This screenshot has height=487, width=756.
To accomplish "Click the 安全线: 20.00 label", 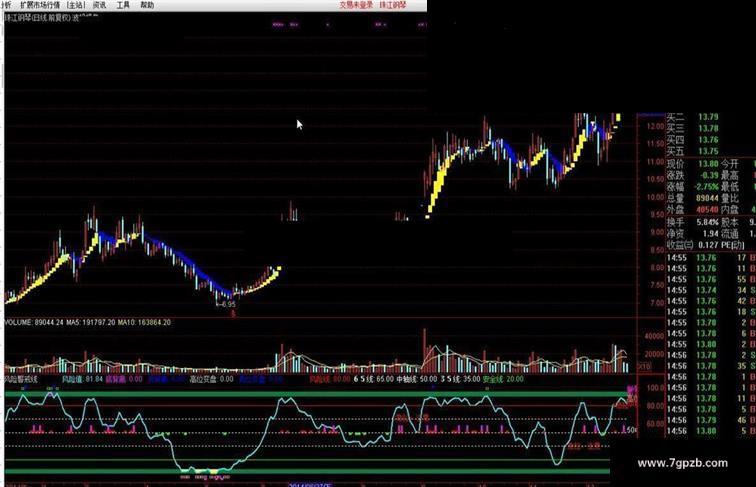I will point(503,379).
